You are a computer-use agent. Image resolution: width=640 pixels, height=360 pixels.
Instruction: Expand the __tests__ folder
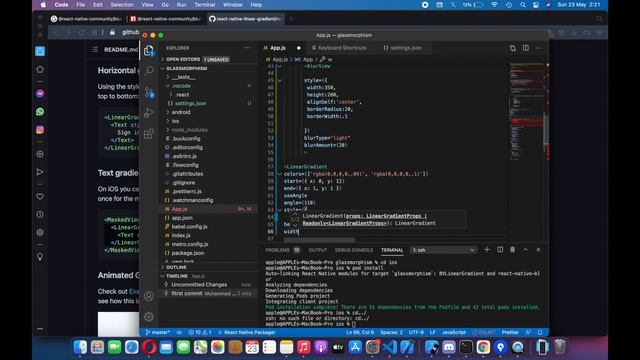click(183, 77)
